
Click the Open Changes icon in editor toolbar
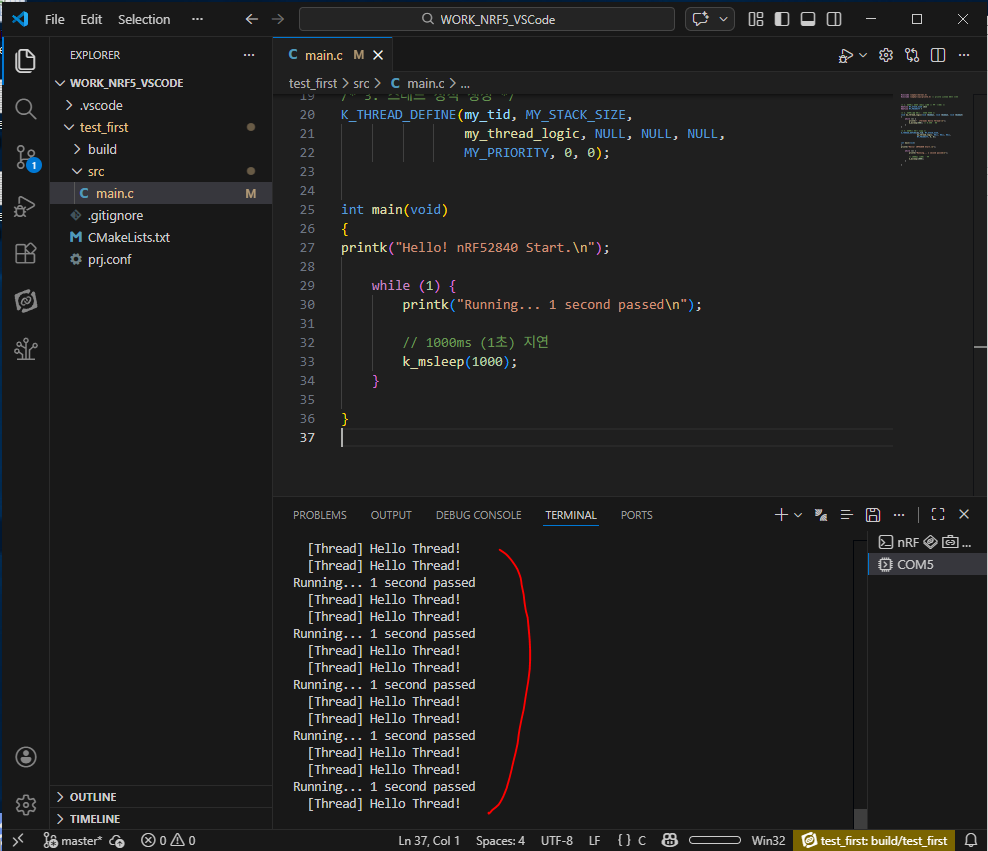(912, 55)
